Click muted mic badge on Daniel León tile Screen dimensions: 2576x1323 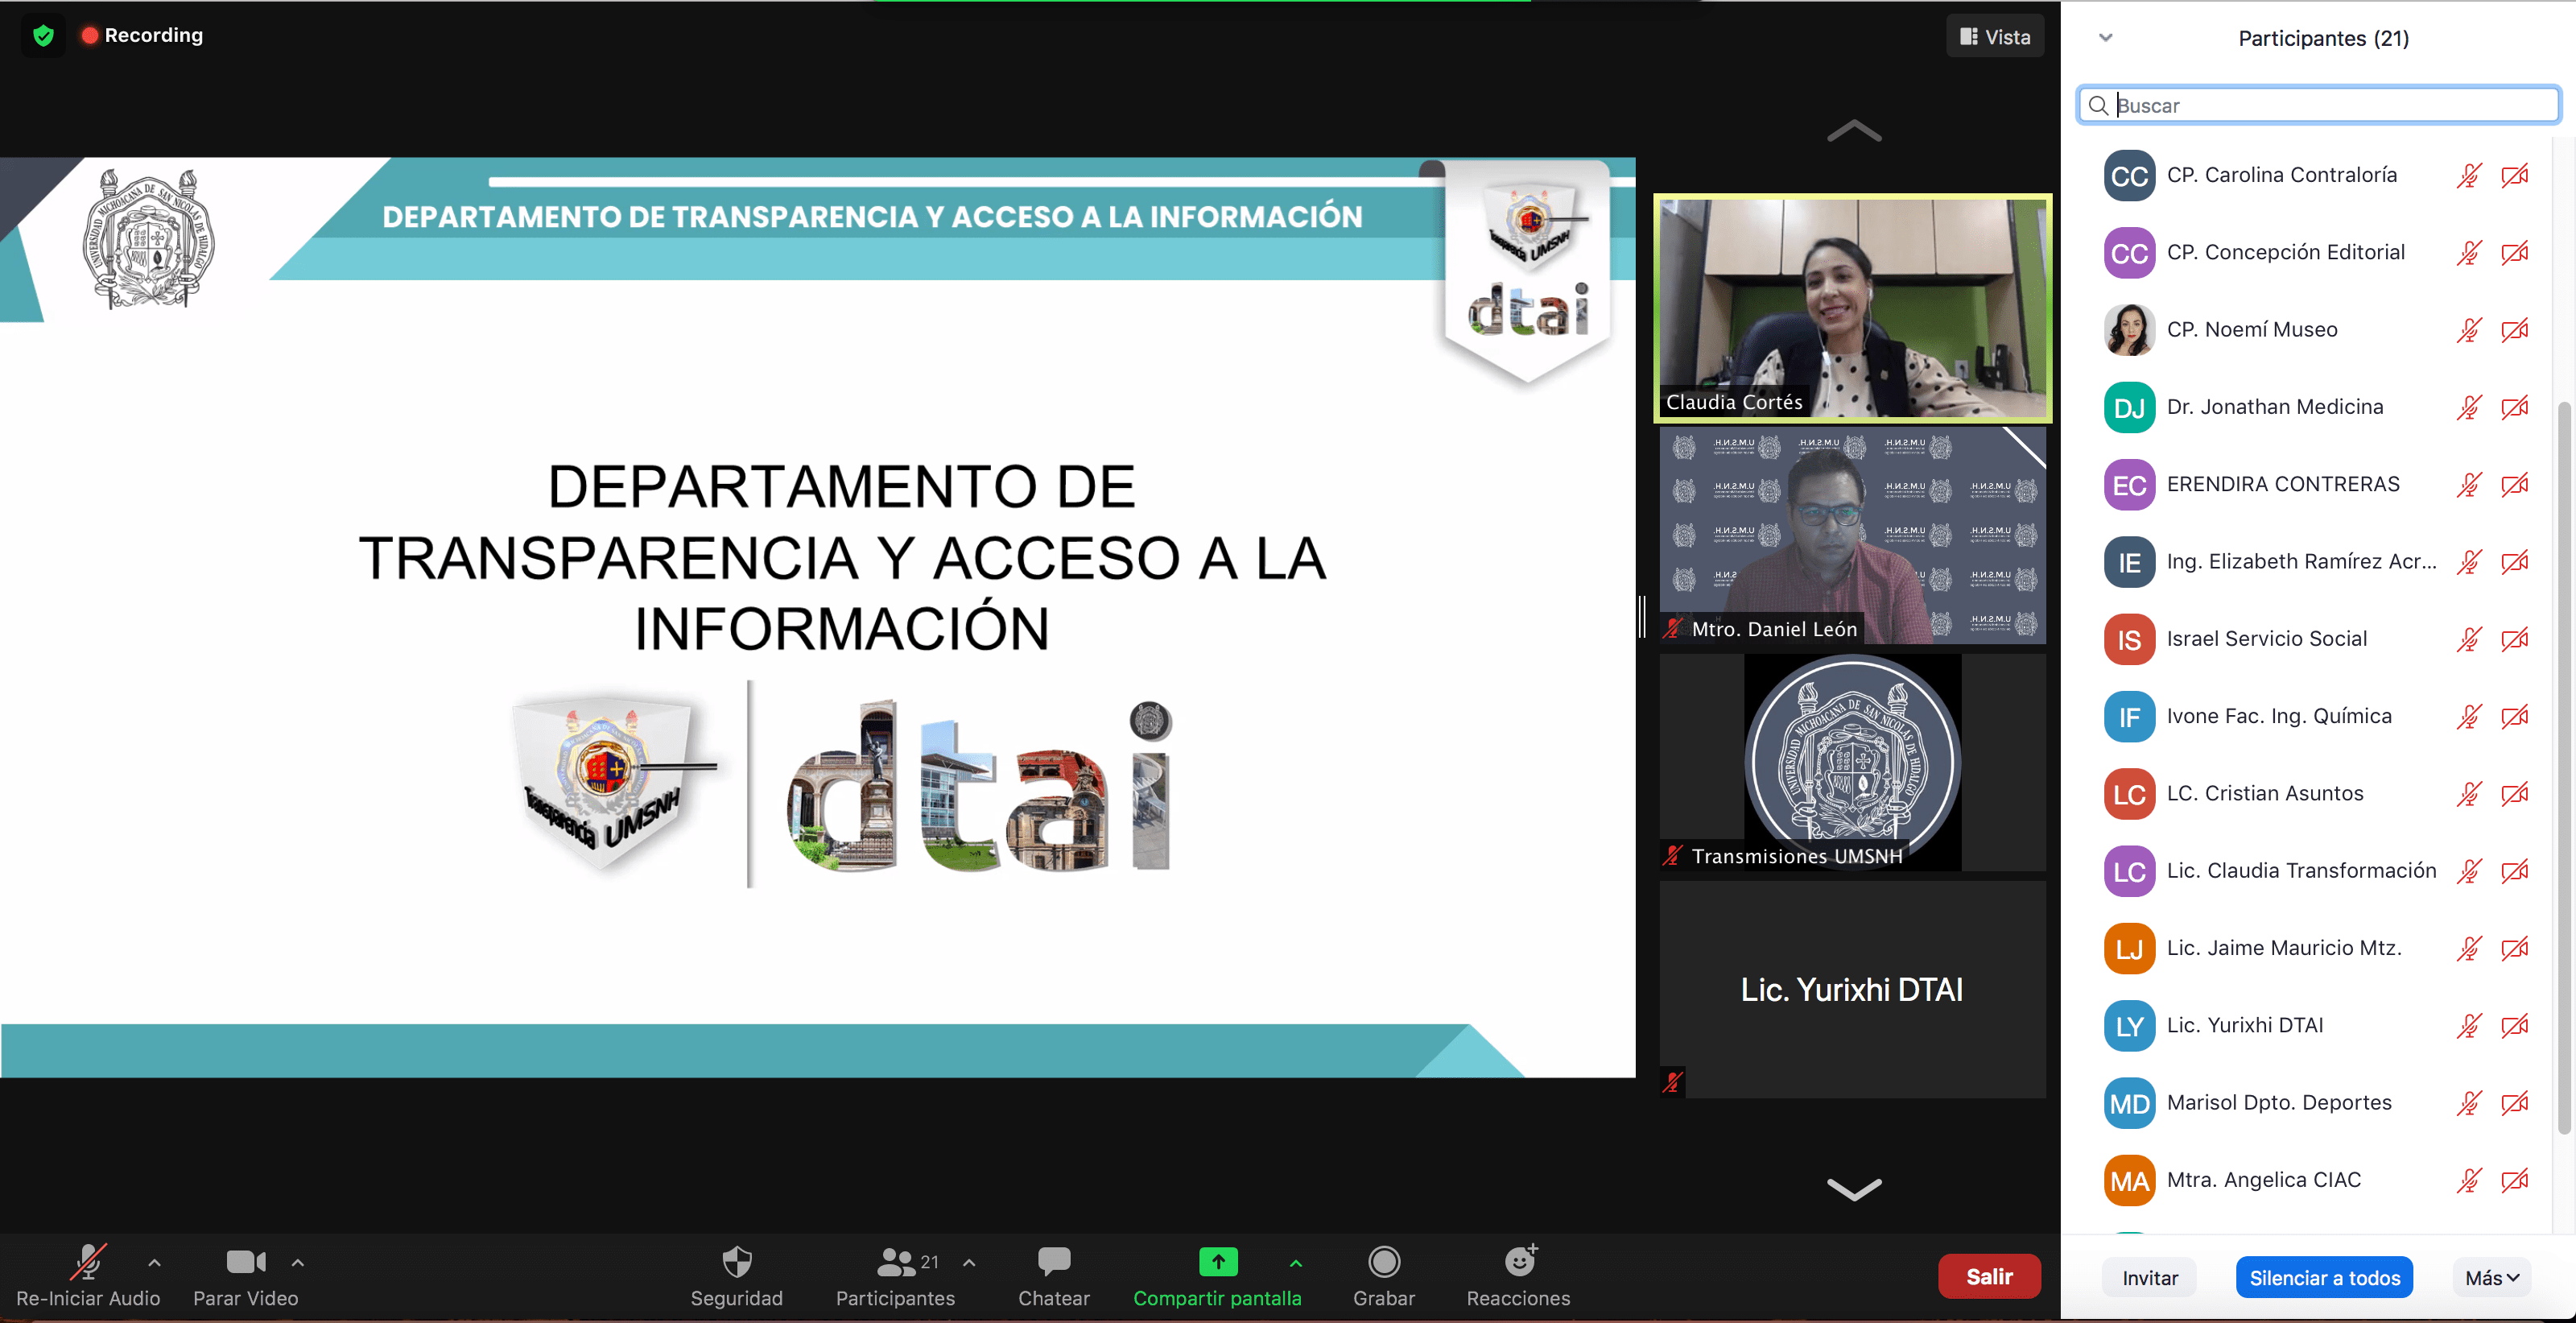coord(1673,628)
